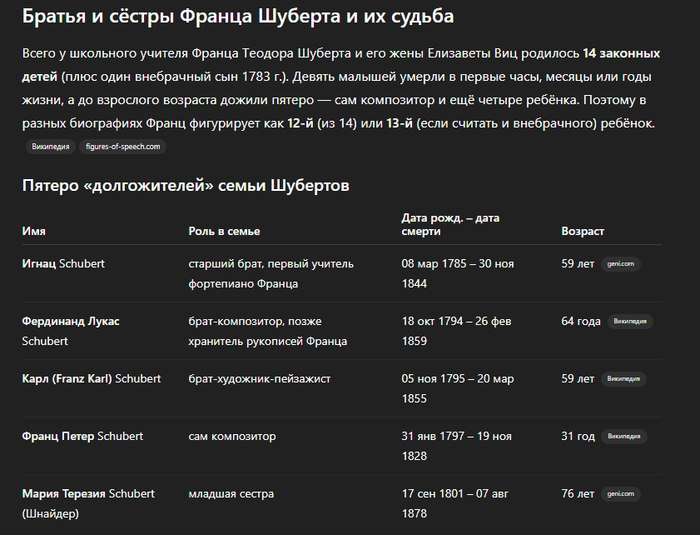The height and width of the screenshot is (535, 700).
Task: Open the Википедия source chip under intro paragraph
Action: [x=50, y=146]
